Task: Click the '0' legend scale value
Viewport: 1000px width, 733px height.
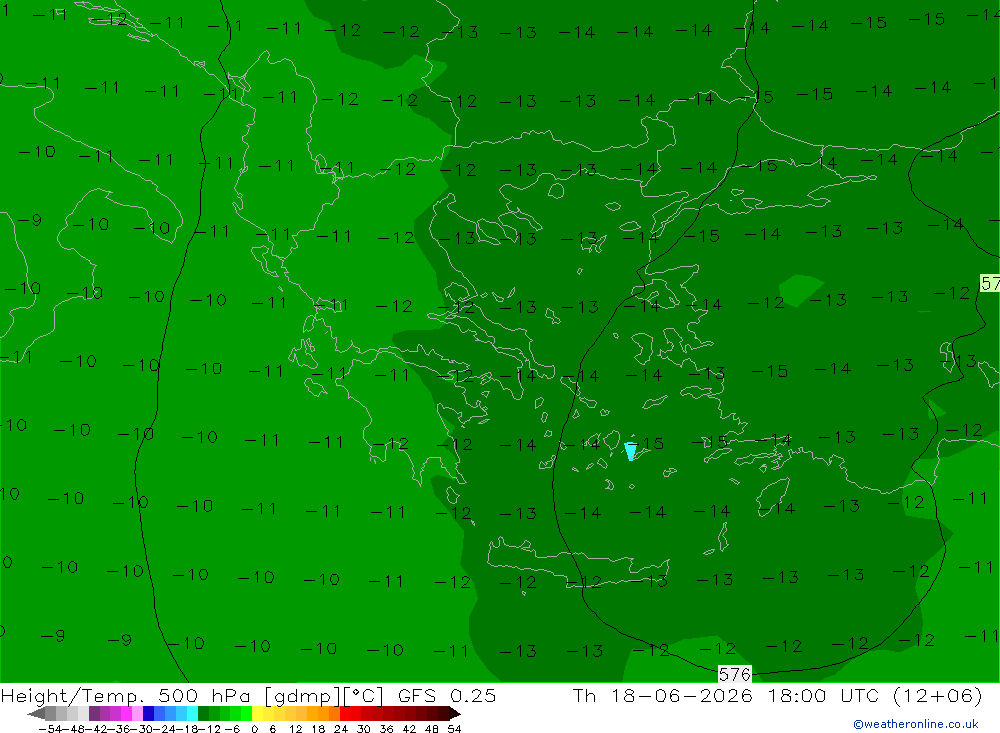Action: click(x=254, y=729)
